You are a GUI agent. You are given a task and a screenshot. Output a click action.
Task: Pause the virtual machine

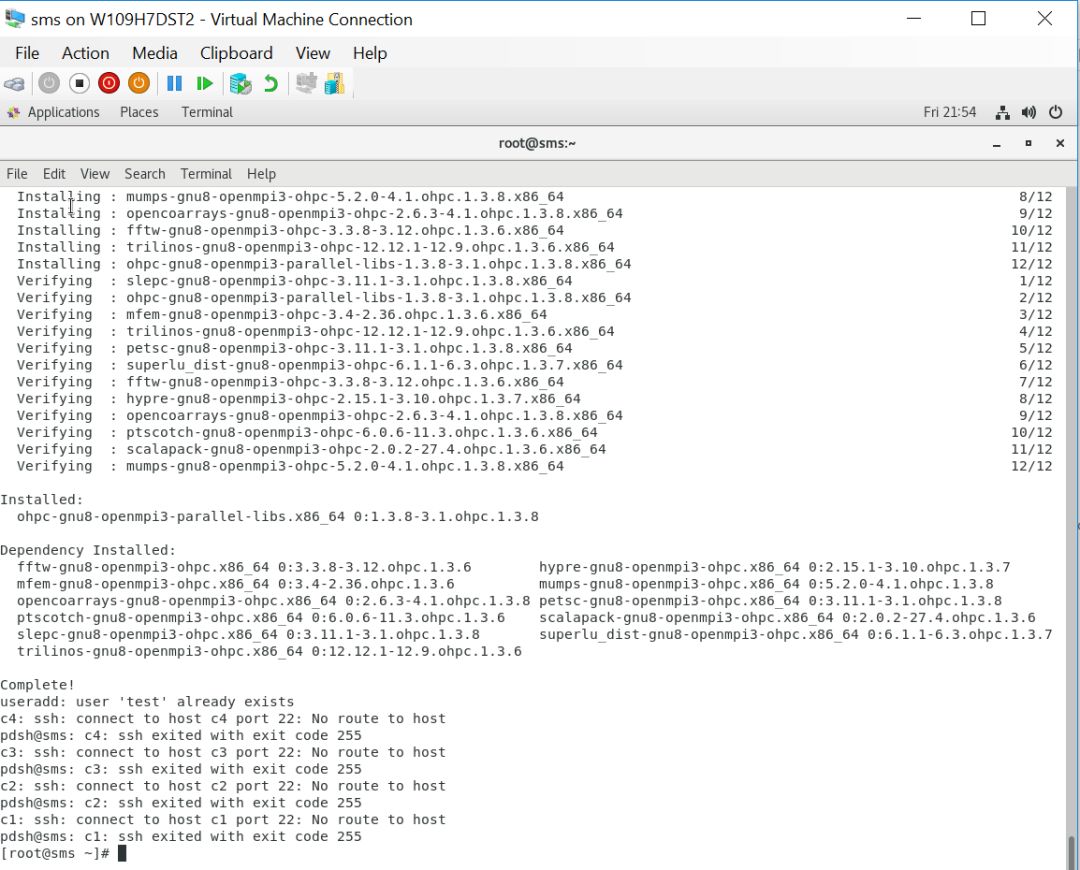174,83
